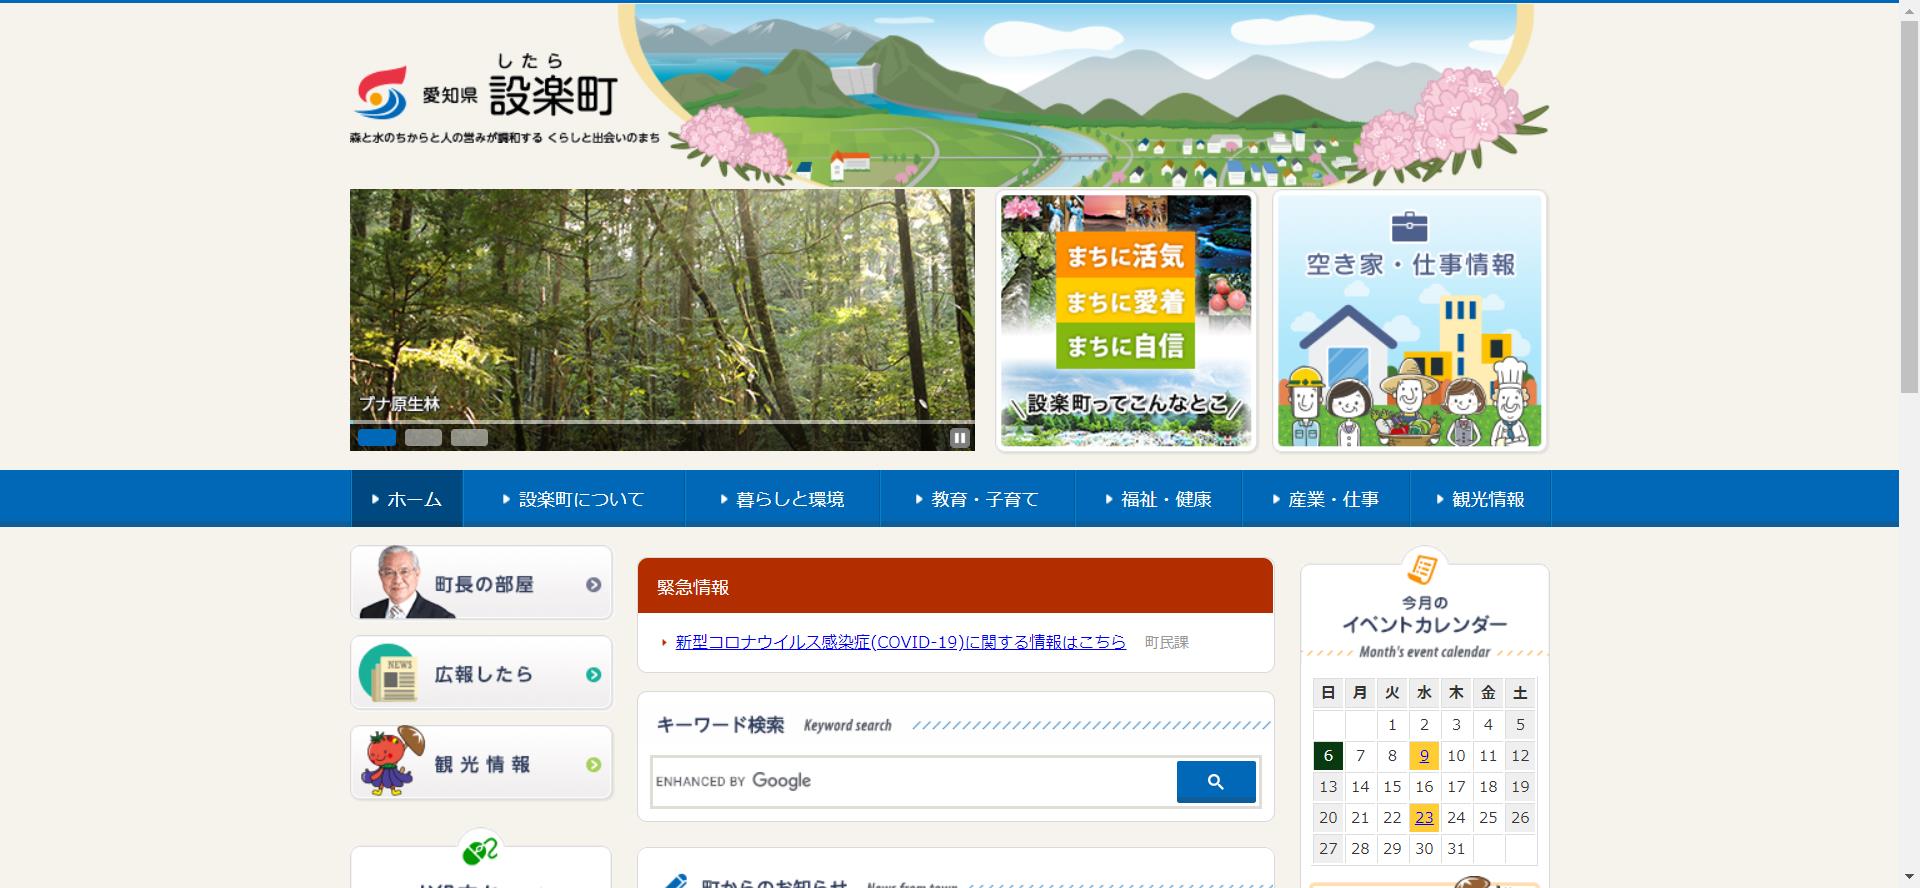
Task: Open the COVID-19 information link
Action: 900,642
